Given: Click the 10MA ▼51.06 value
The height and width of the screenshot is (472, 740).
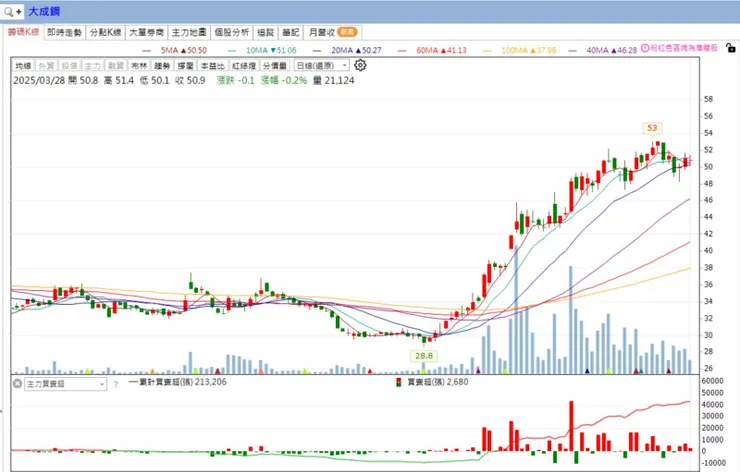Looking at the screenshot, I should coord(271,51).
